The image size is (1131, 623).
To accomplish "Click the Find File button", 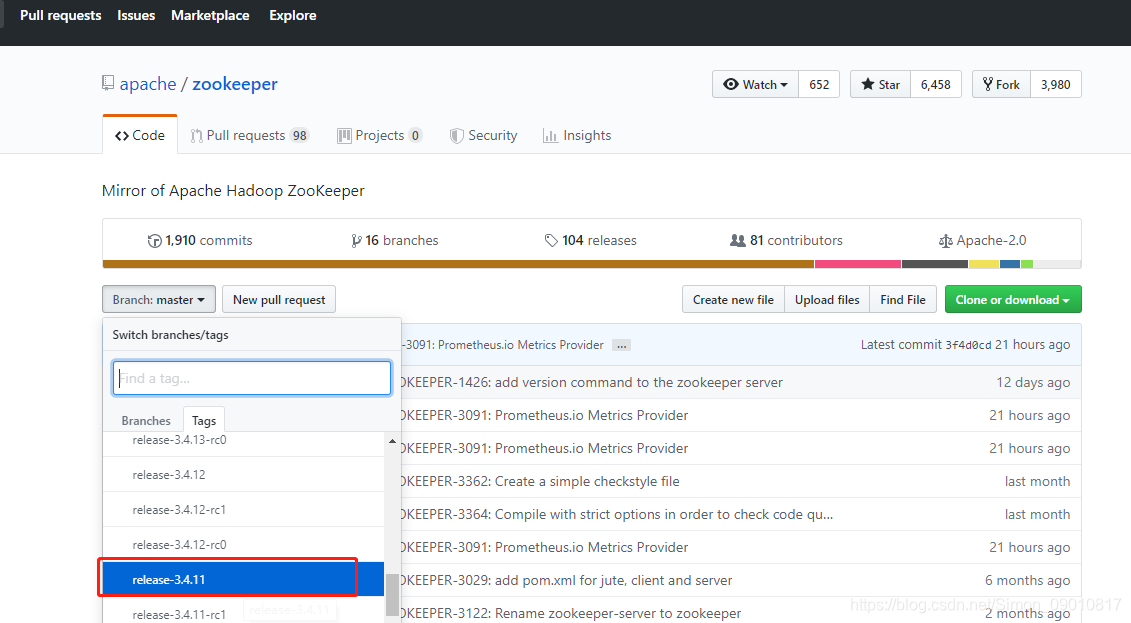I will tap(903, 299).
